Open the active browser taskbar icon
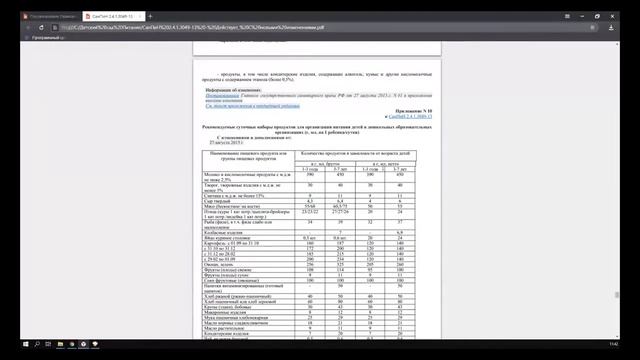 (x=83, y=344)
